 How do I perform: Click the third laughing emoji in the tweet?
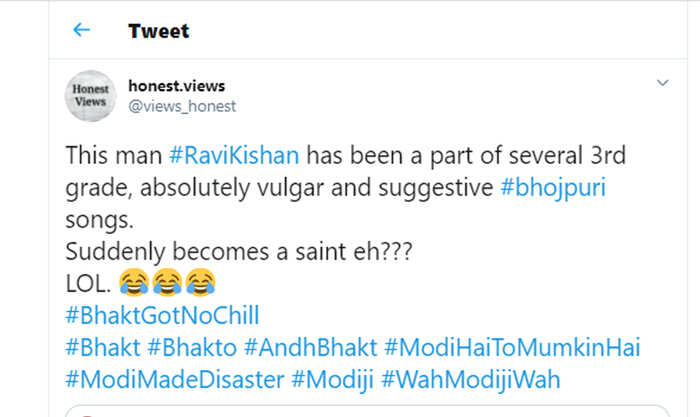tap(200, 282)
